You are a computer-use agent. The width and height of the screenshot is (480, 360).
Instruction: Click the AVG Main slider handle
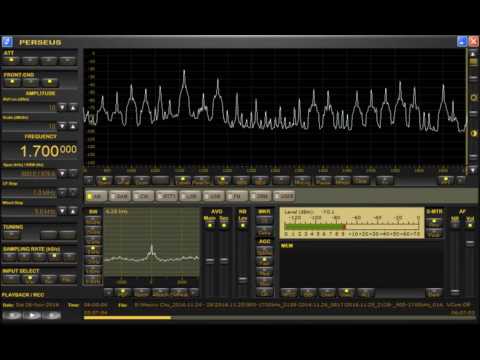point(210,260)
